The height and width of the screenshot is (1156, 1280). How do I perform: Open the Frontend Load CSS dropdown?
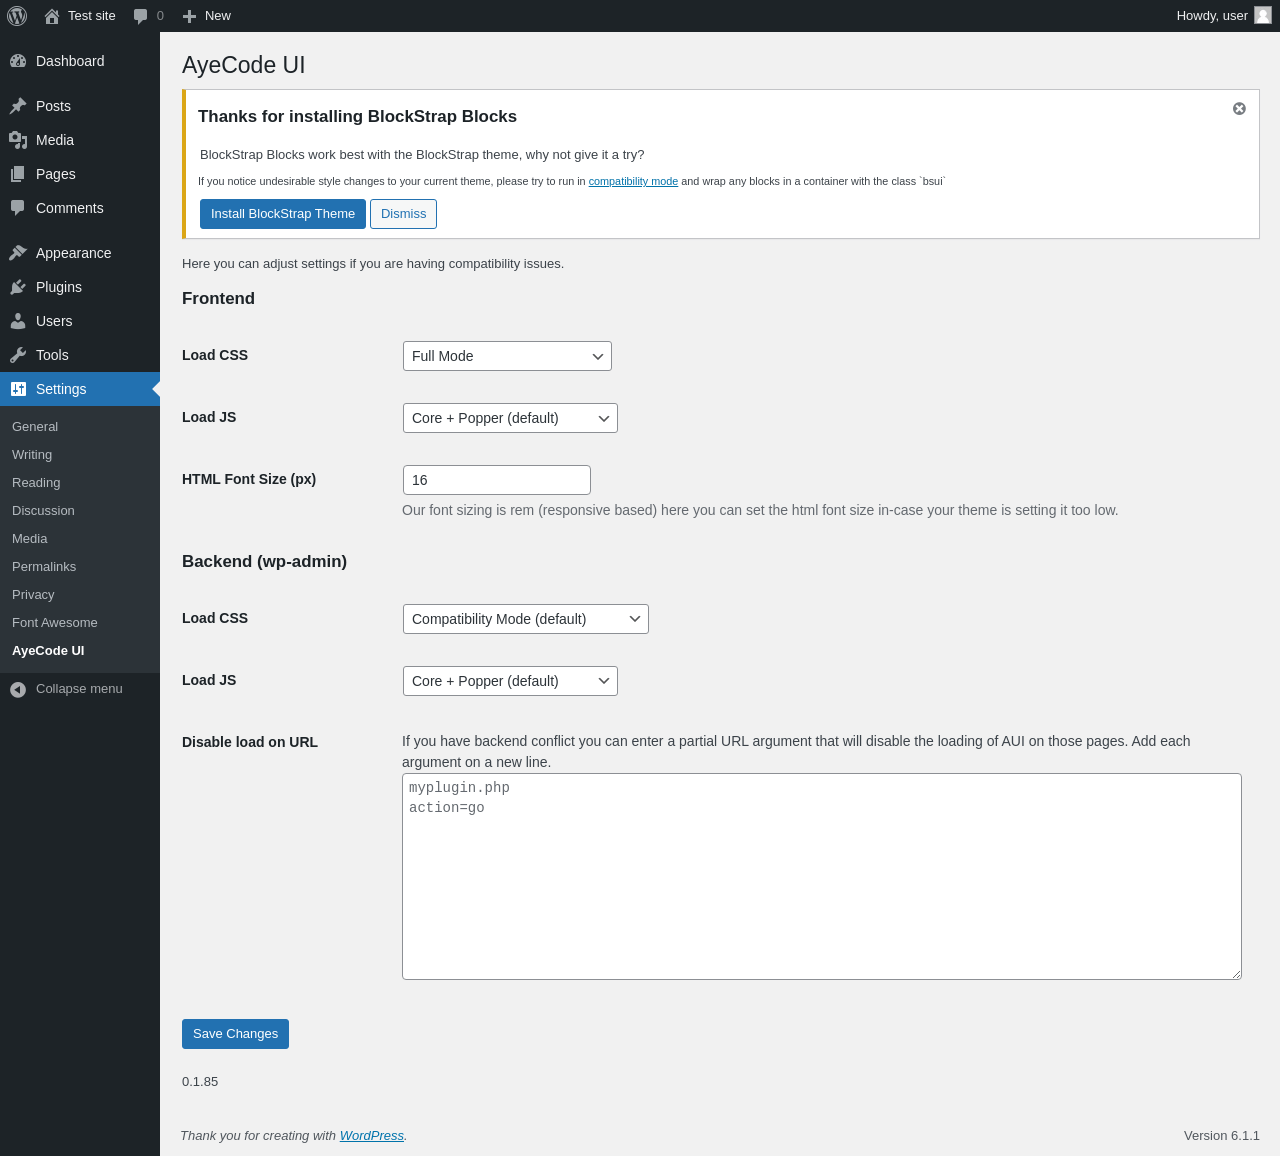507,356
